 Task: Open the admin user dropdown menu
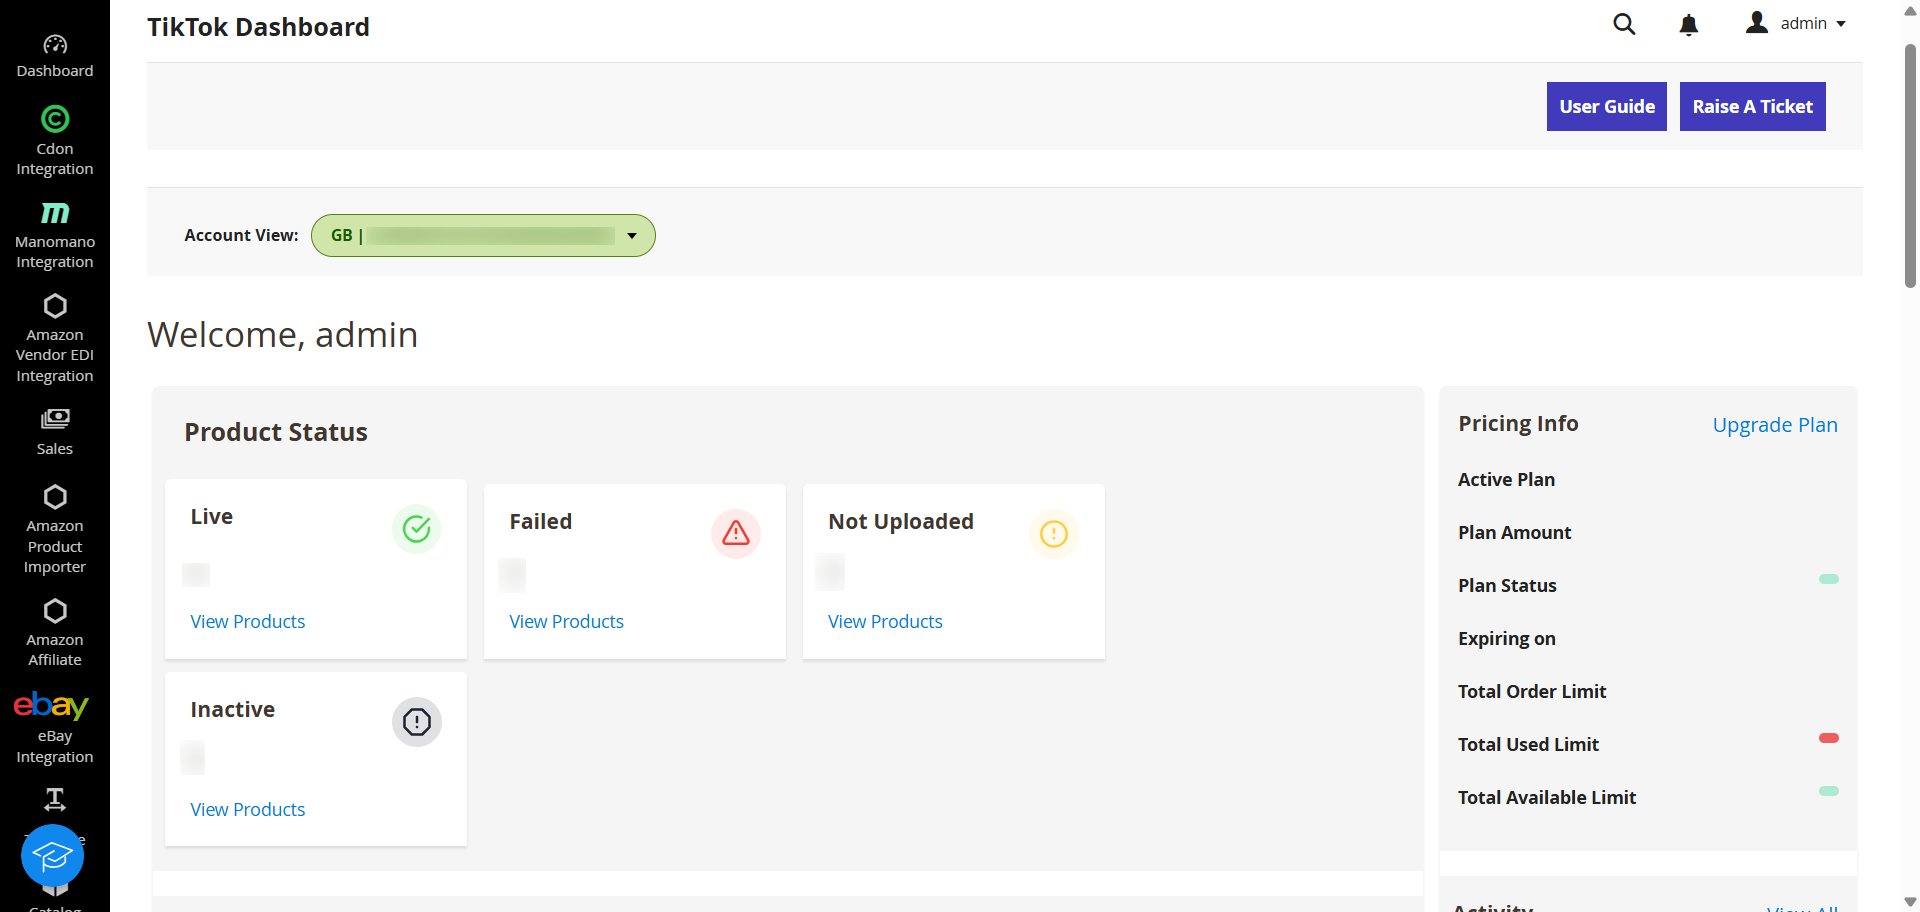1797,24
